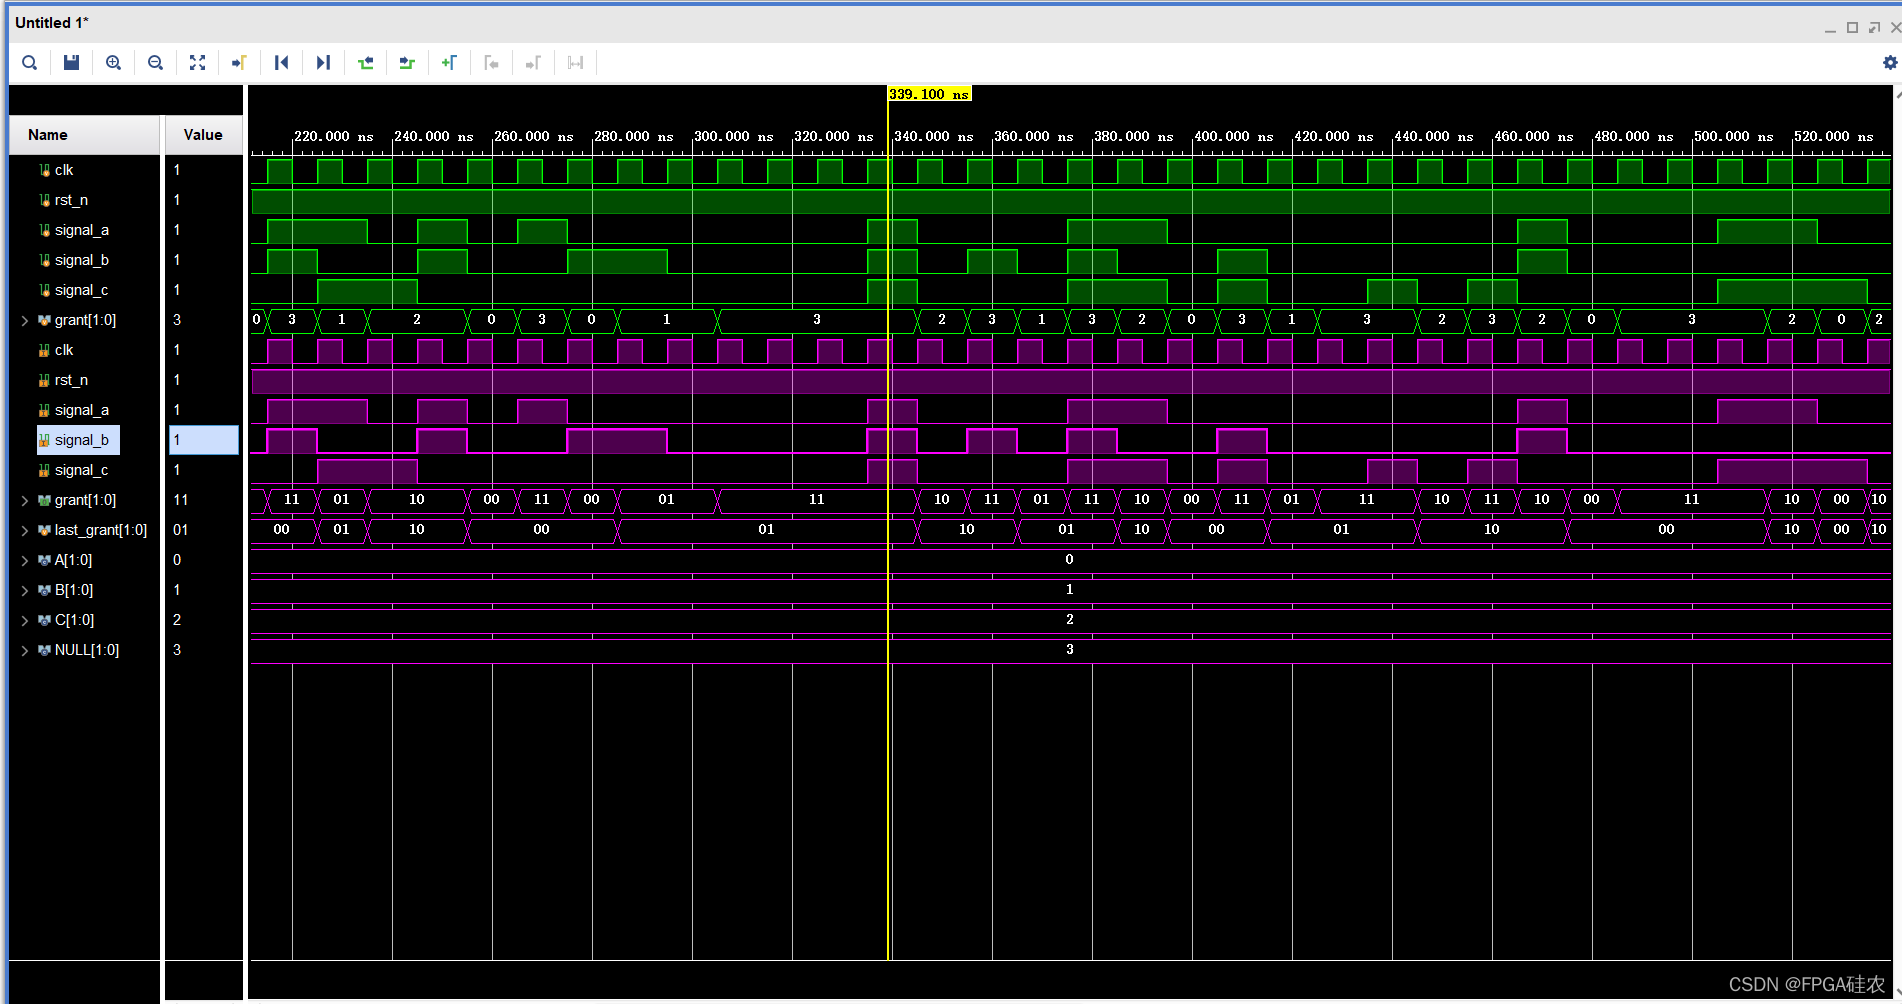This screenshot has width=1902, height=1004.
Task: Click the yellow 339.100 ns cursor label
Action: [929, 94]
